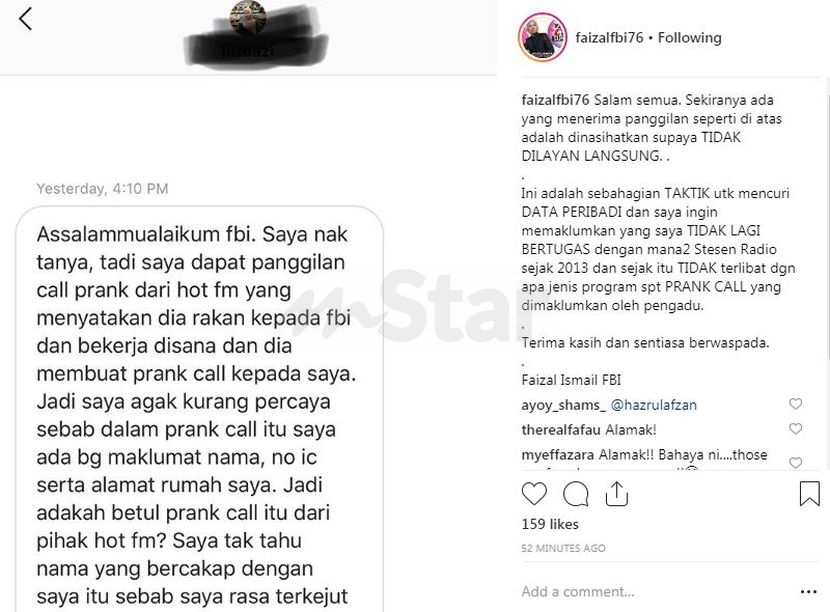This screenshot has width=830, height=612.
Task: Open comments via the speech bubble icon
Action: point(575,494)
